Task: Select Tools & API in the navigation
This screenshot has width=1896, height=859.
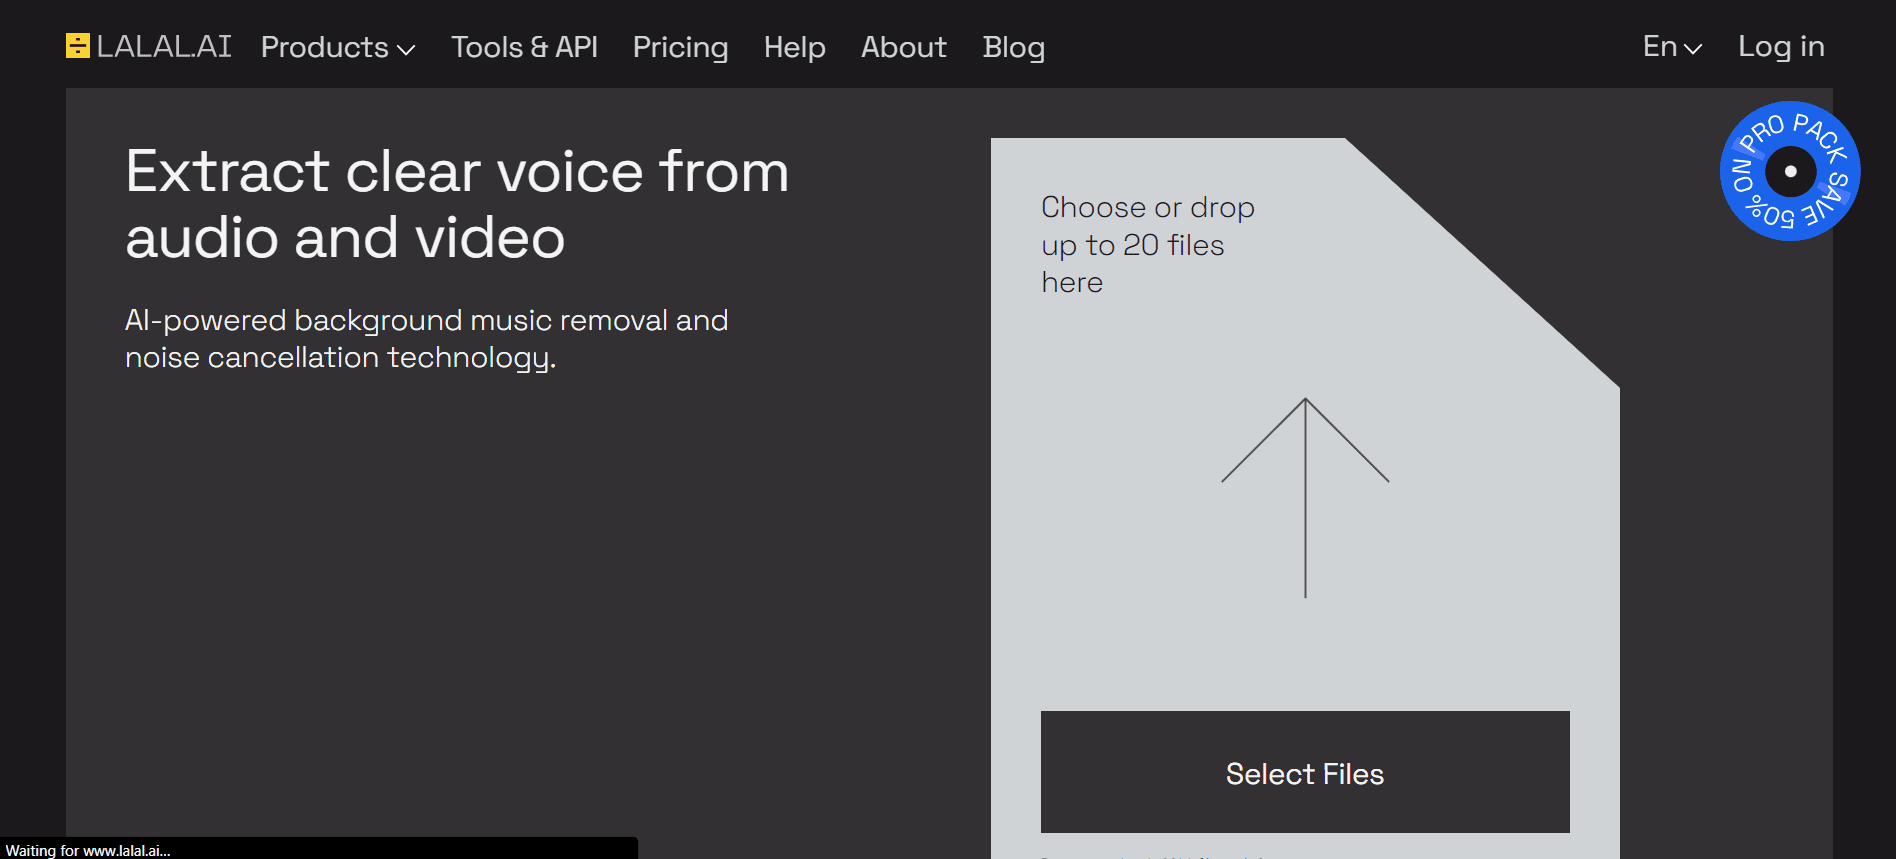Action: [524, 47]
